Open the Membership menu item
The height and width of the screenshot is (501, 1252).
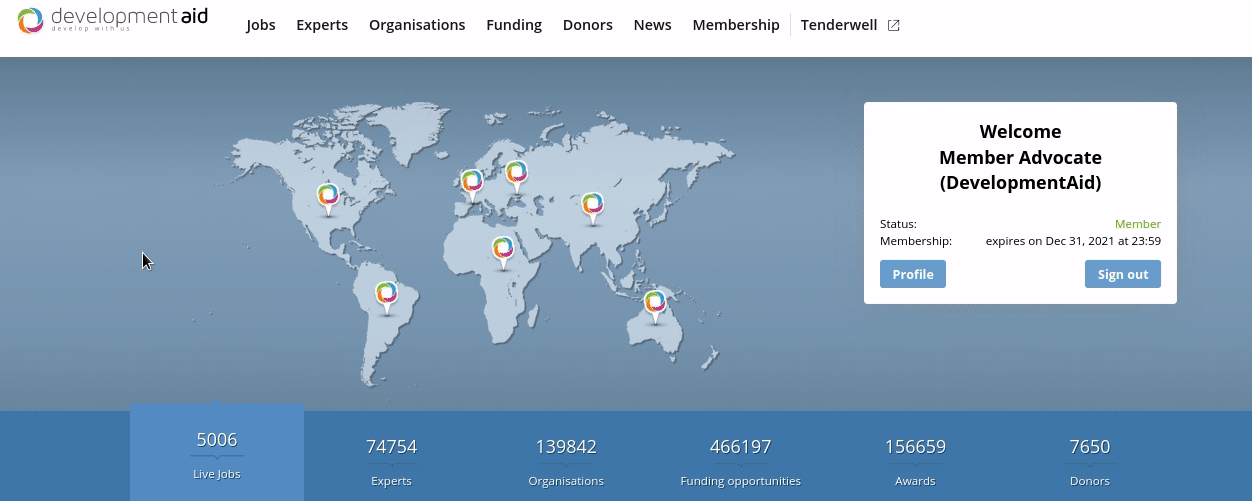[736, 25]
